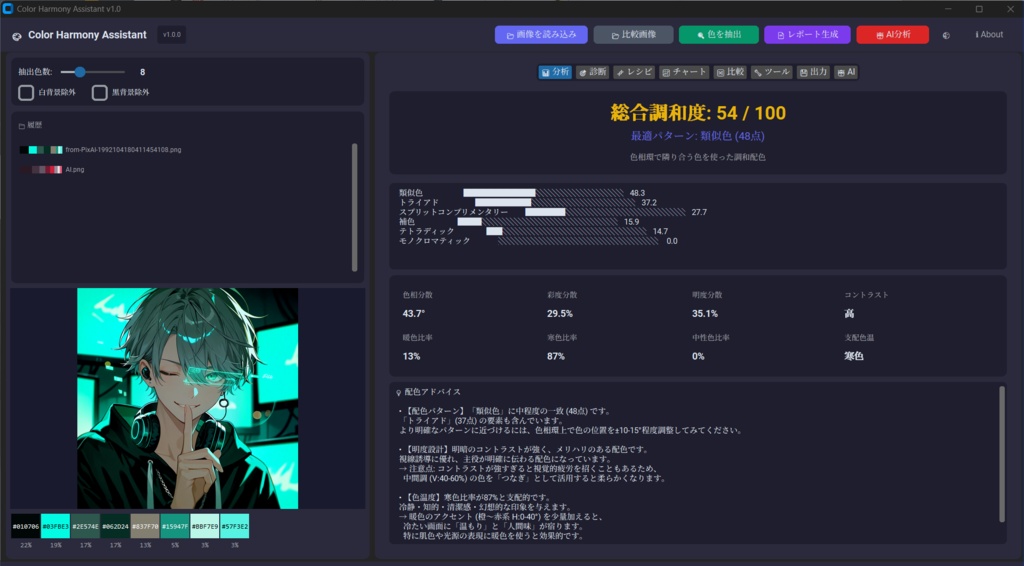
Task: Select history item AI.png
Action: pyautogui.click(x=52, y=169)
